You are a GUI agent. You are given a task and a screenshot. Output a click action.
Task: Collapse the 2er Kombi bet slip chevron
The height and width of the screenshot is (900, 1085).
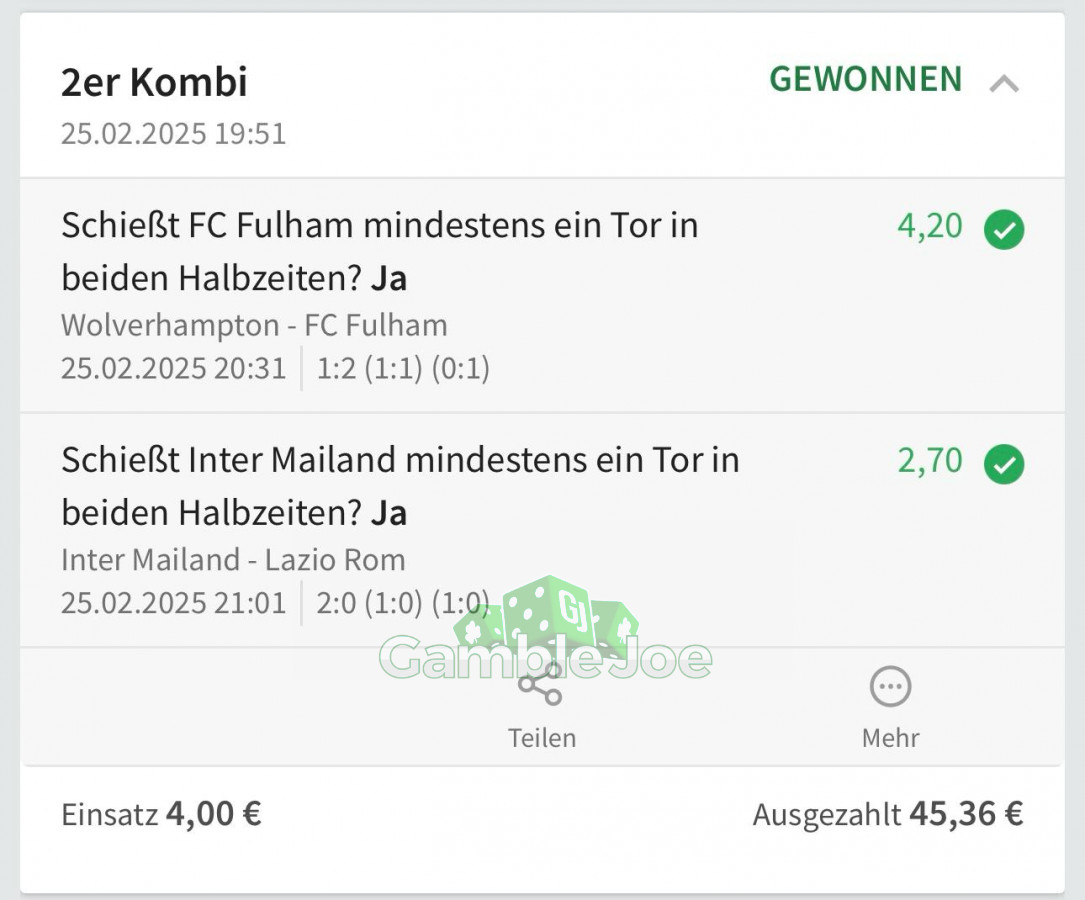tap(1003, 84)
